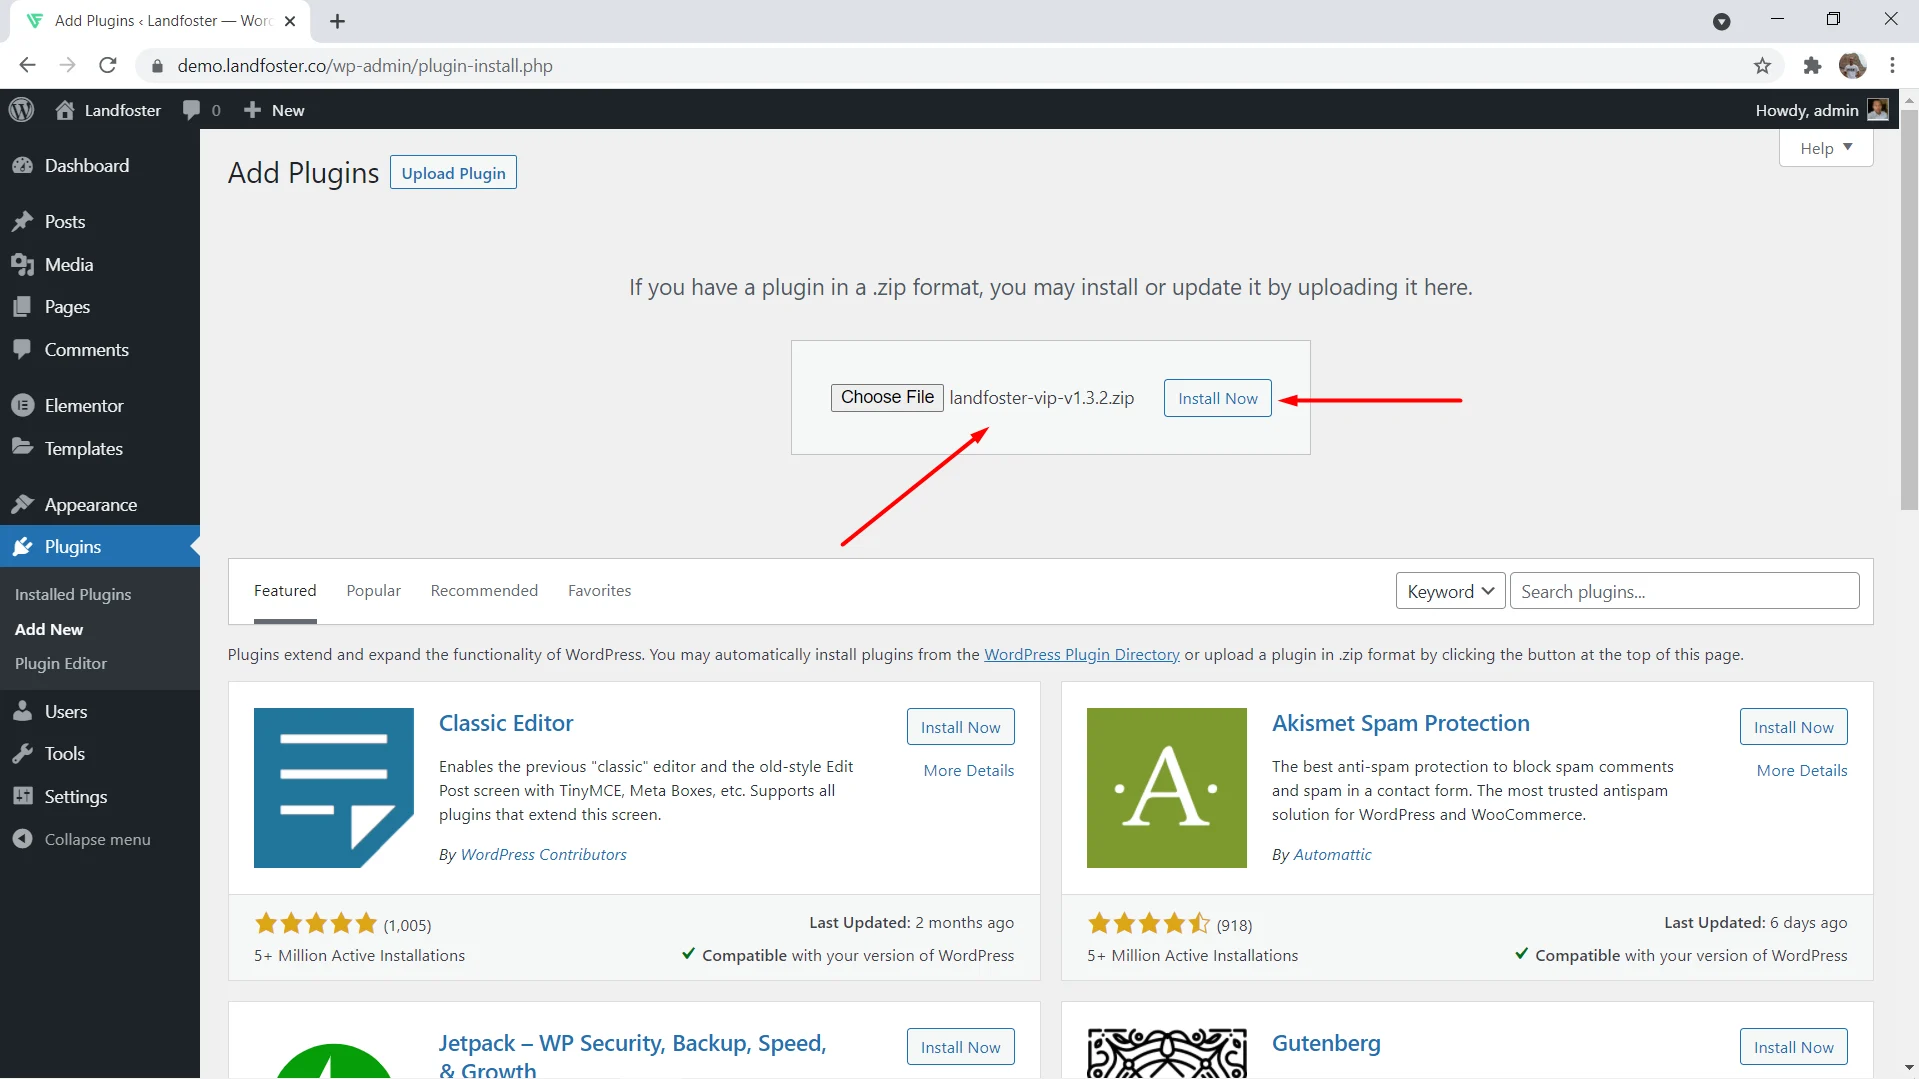Image resolution: width=1919 pixels, height=1079 pixels.
Task: Click the browser address bar URL
Action: pyautogui.click(x=365, y=66)
